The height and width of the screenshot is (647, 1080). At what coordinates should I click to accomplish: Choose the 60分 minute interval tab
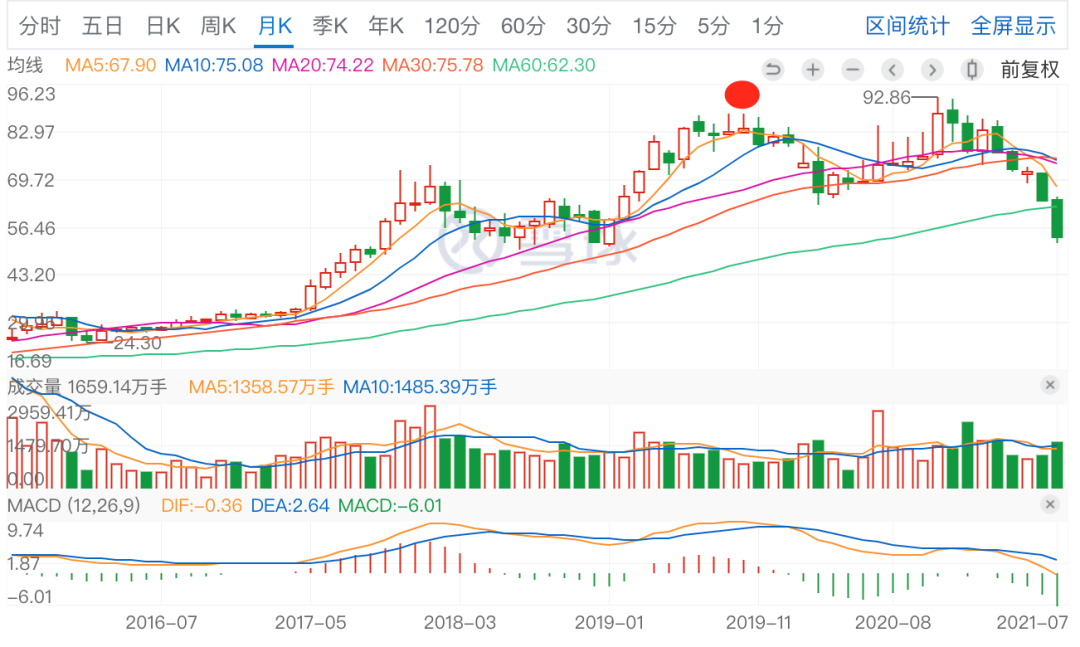click(x=522, y=26)
